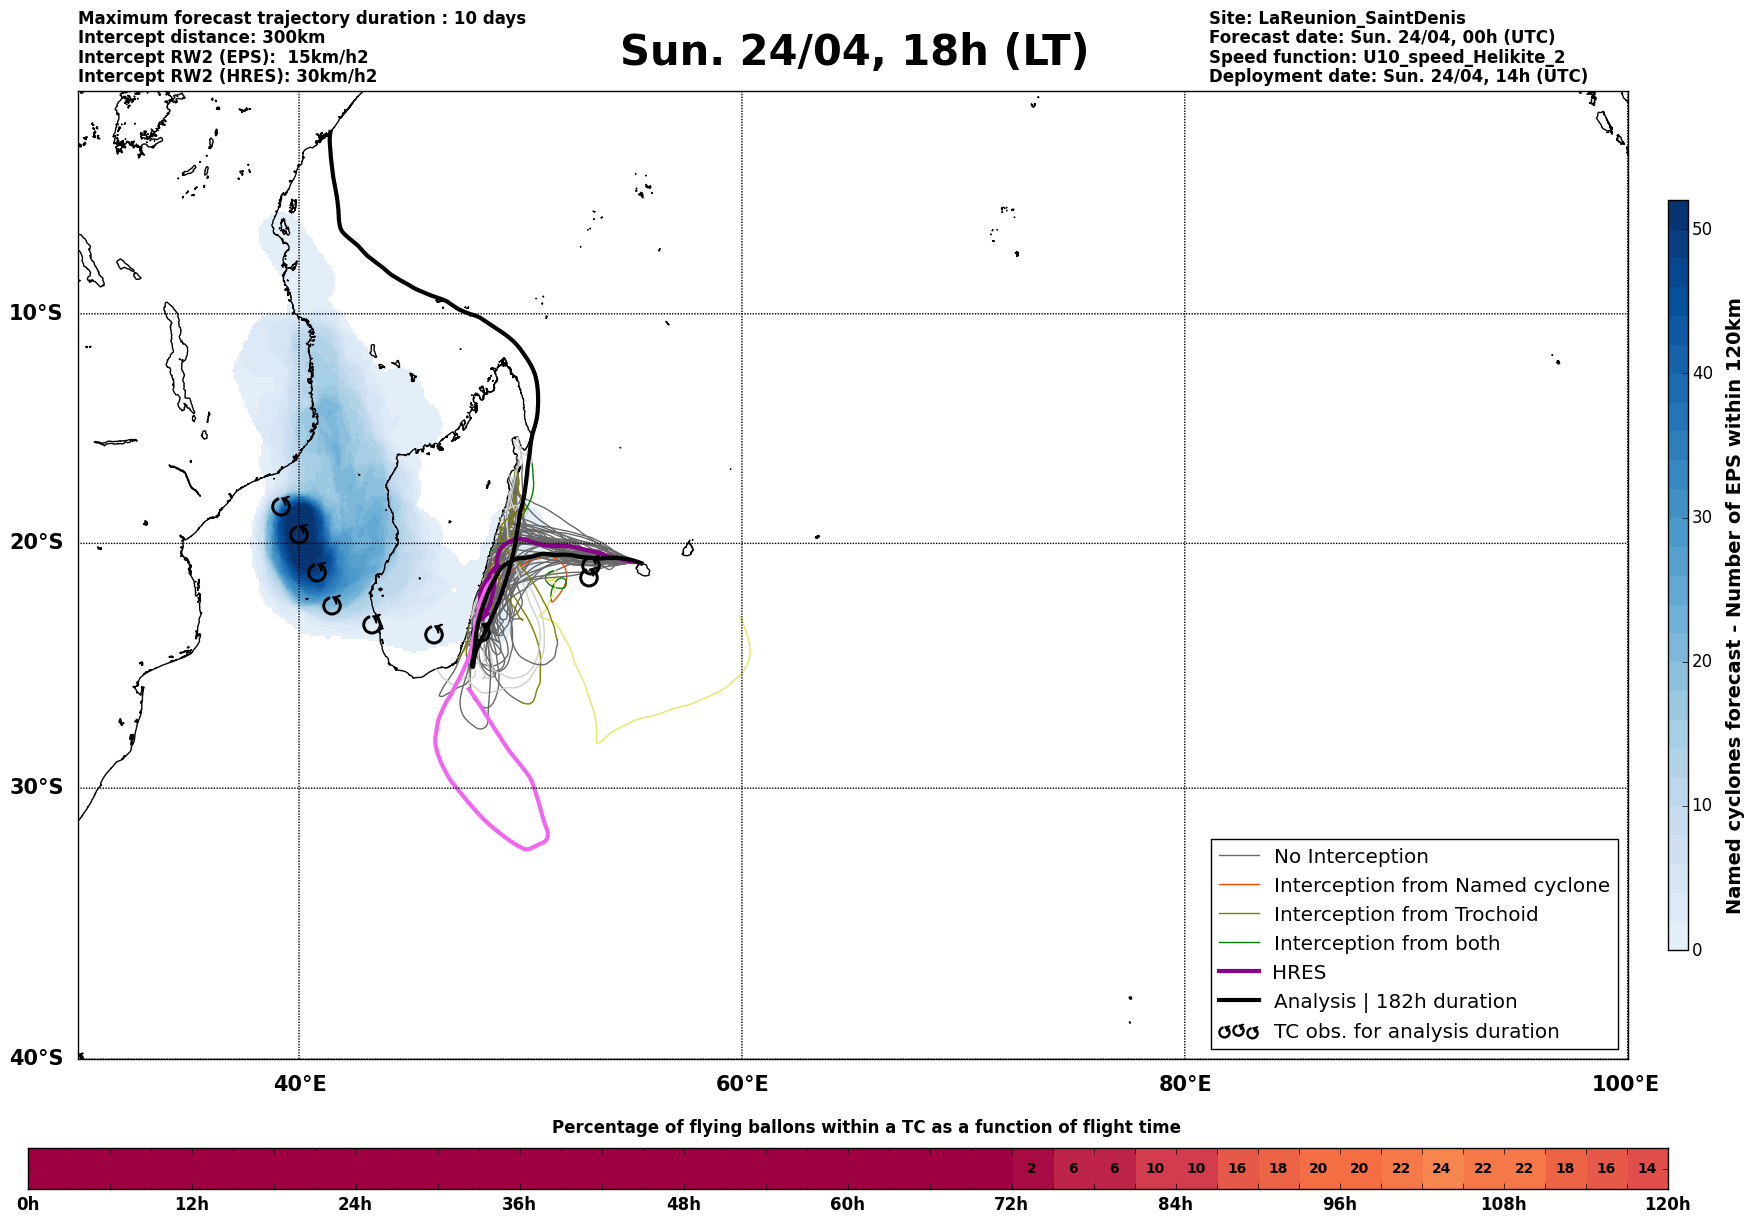The image size is (1754, 1223).
Task: Click the 36h flight time tick label
Action: (519, 1204)
